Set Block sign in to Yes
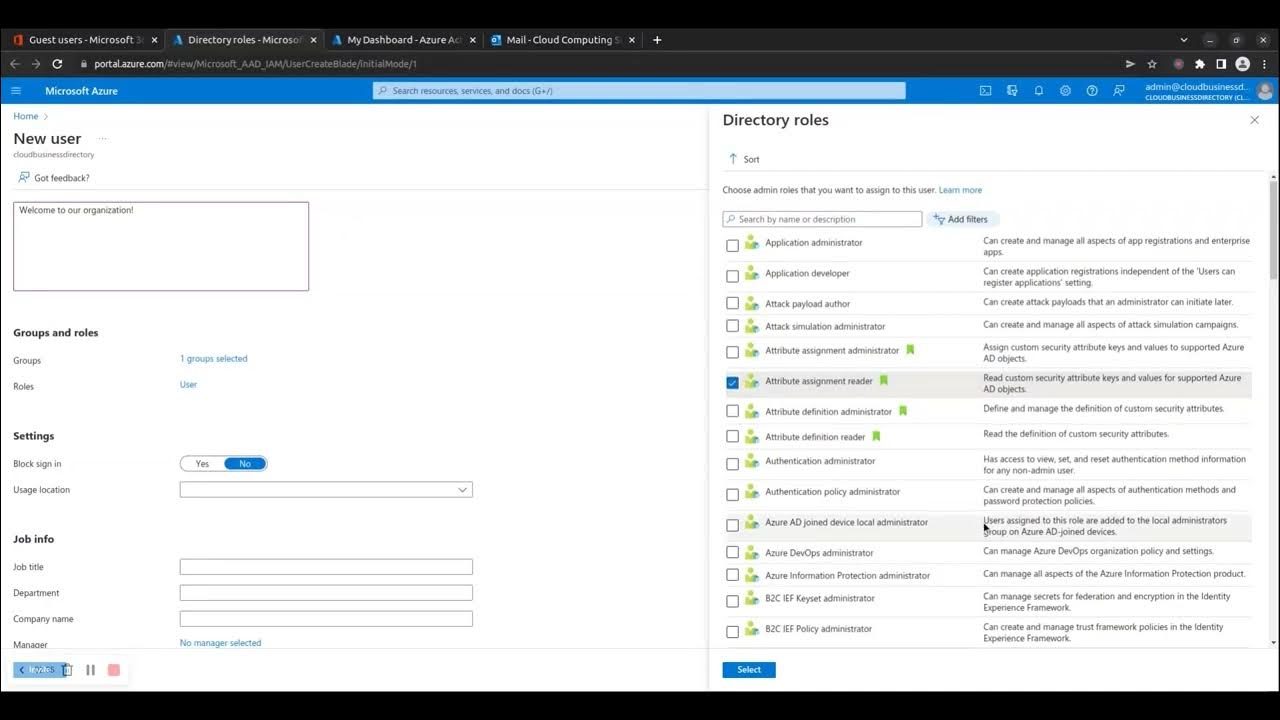This screenshot has height=720, width=1280. tap(202, 464)
